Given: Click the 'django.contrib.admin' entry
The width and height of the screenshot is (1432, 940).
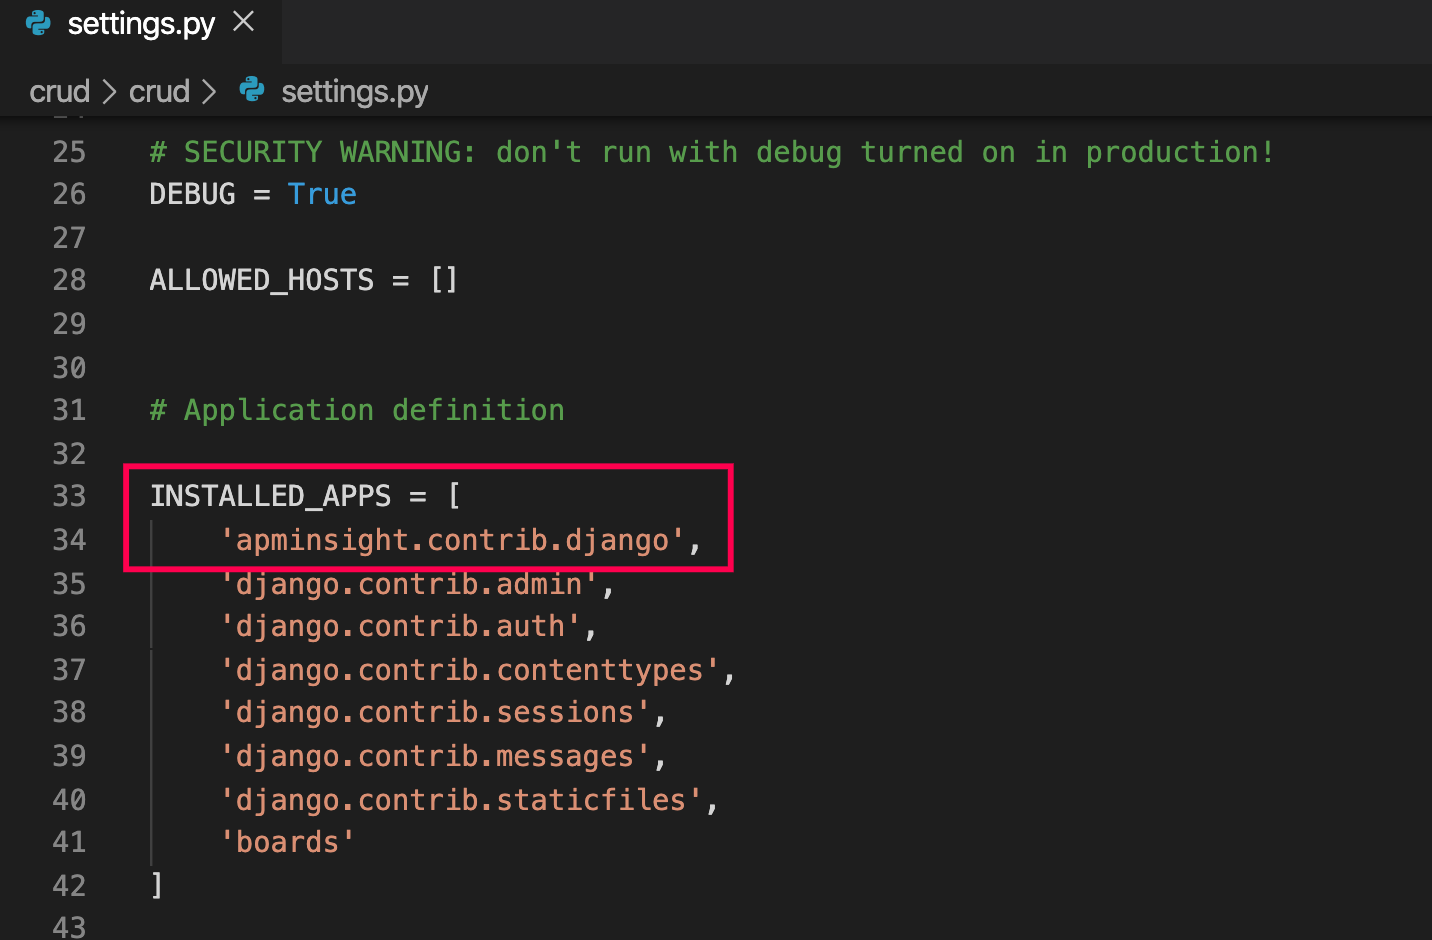Looking at the screenshot, I should click(x=408, y=584).
